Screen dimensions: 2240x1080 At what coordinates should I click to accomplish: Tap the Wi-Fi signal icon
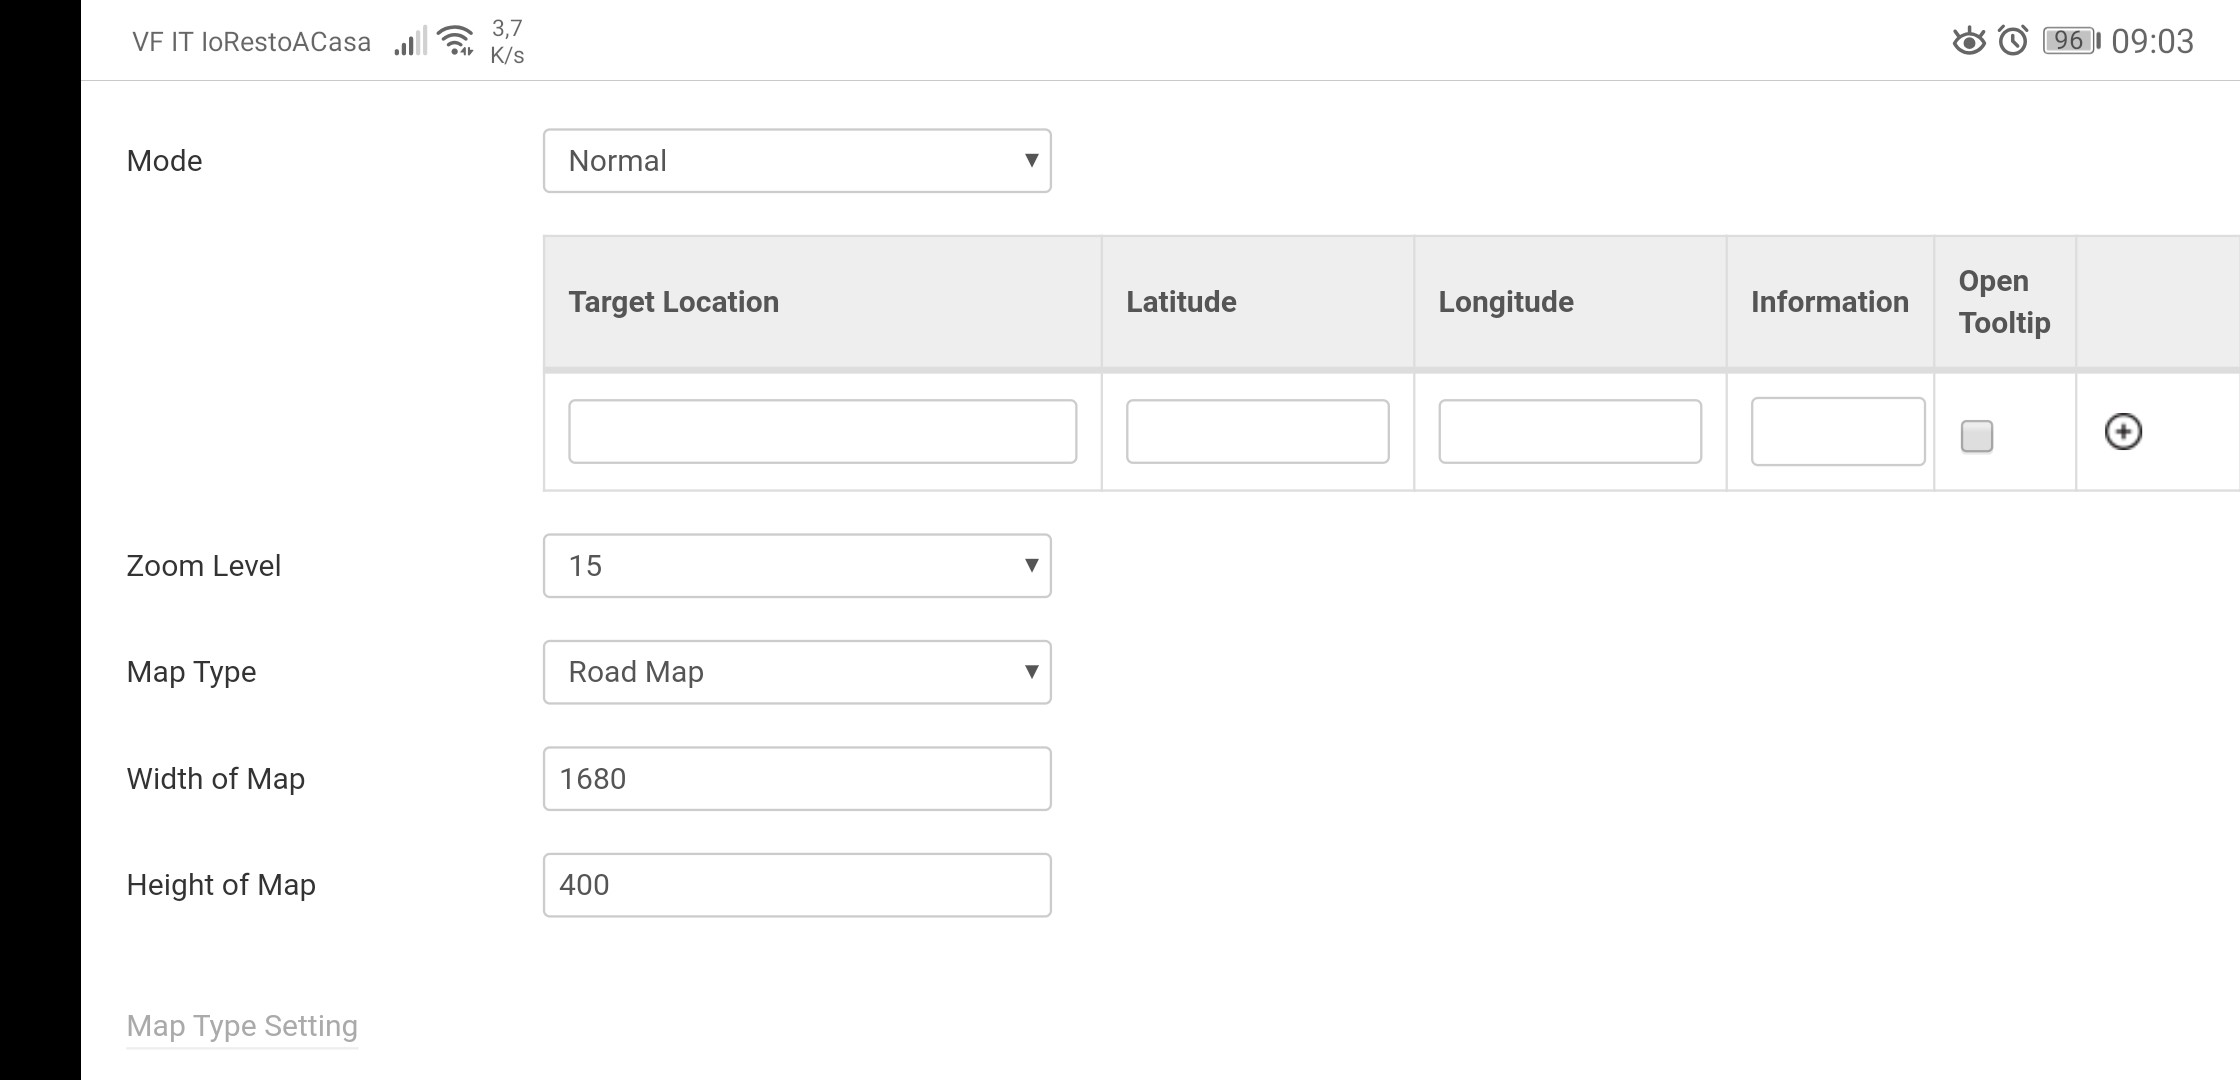point(456,41)
